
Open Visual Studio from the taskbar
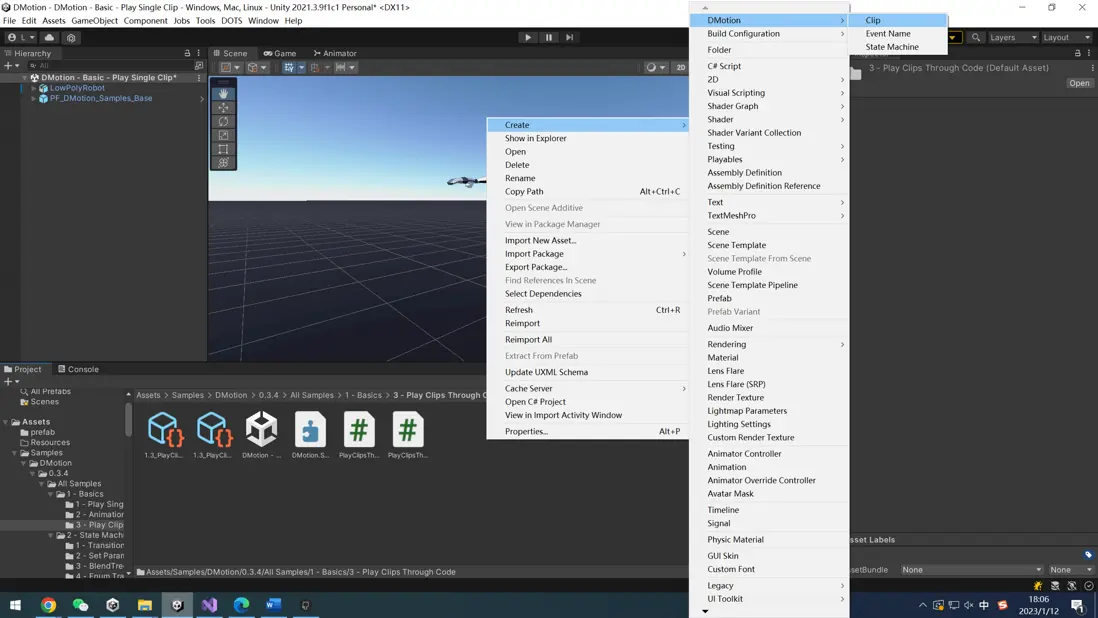coord(209,605)
